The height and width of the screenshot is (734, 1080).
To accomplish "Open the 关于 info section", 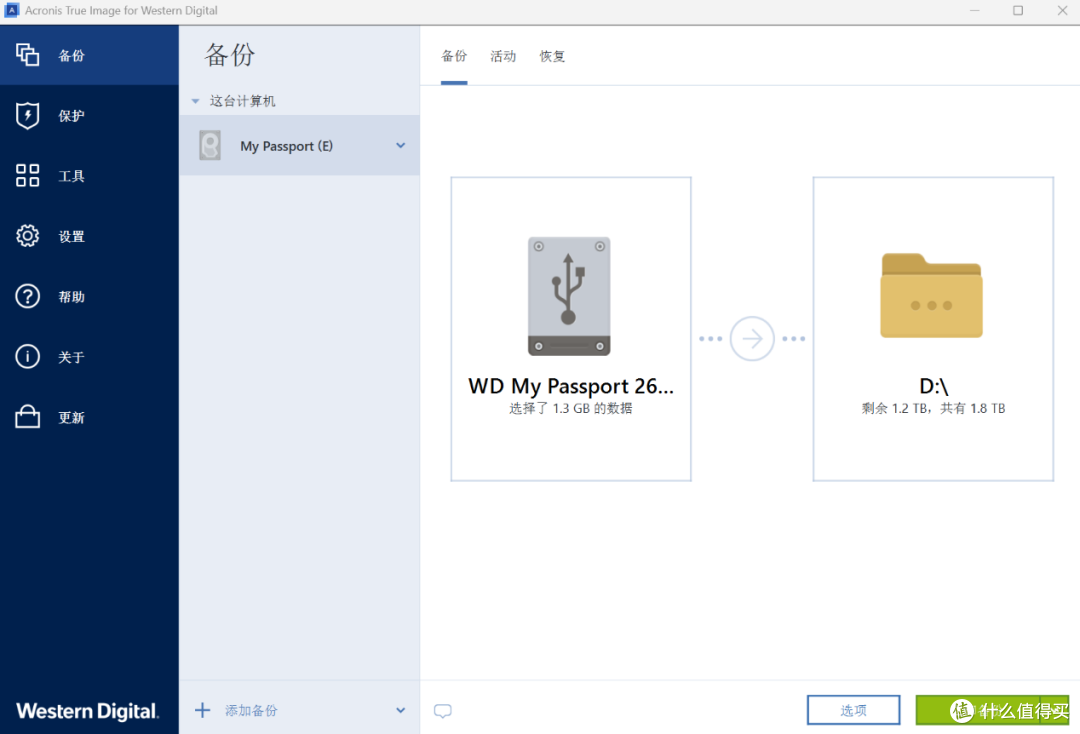I will pos(89,357).
